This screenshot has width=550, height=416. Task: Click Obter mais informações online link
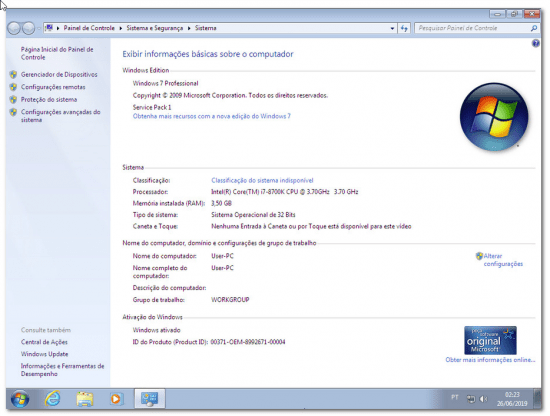490,360
